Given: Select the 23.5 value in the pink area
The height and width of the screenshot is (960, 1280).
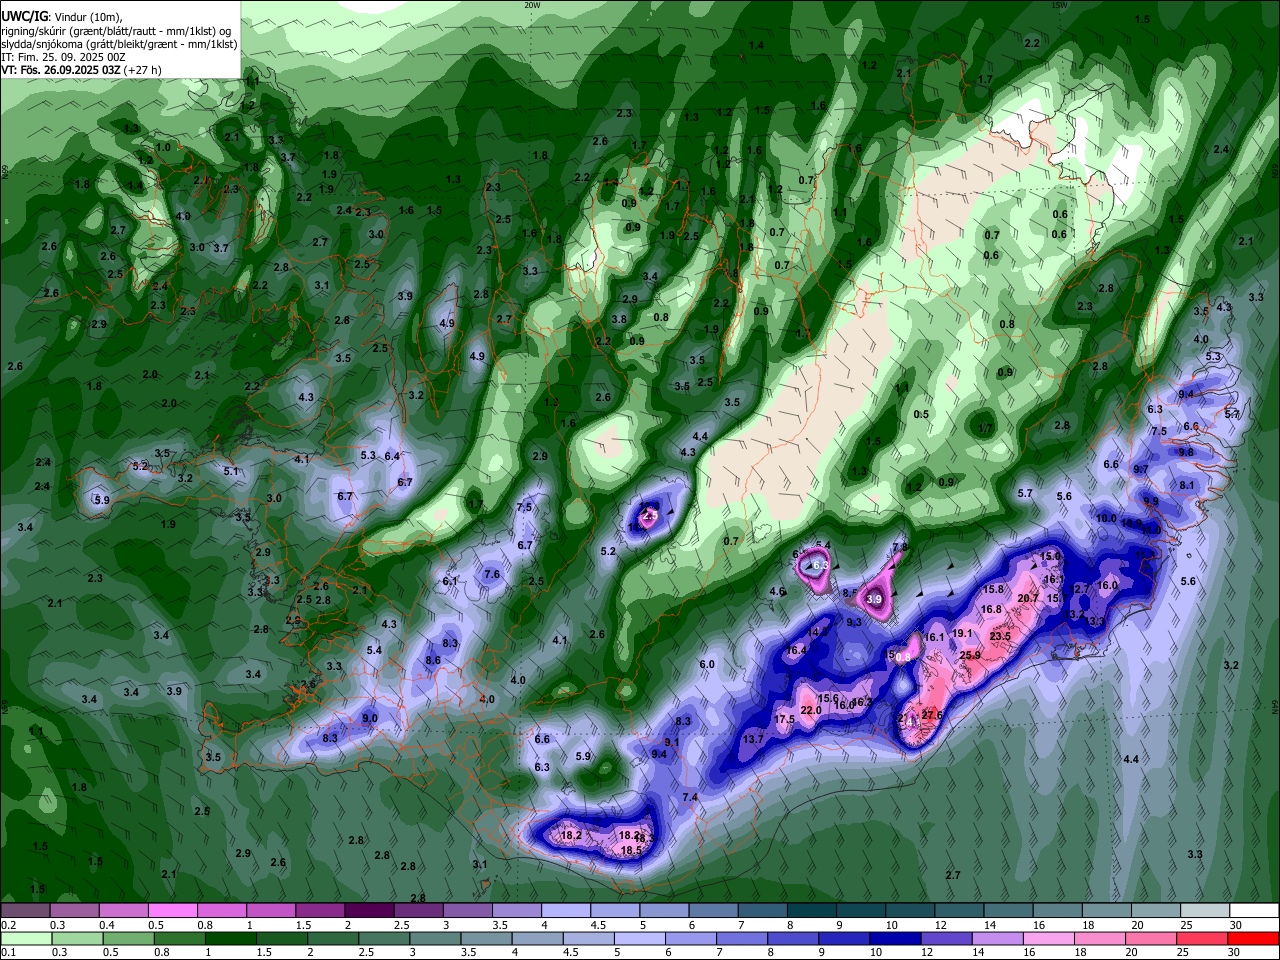Looking at the screenshot, I should [1000, 636].
